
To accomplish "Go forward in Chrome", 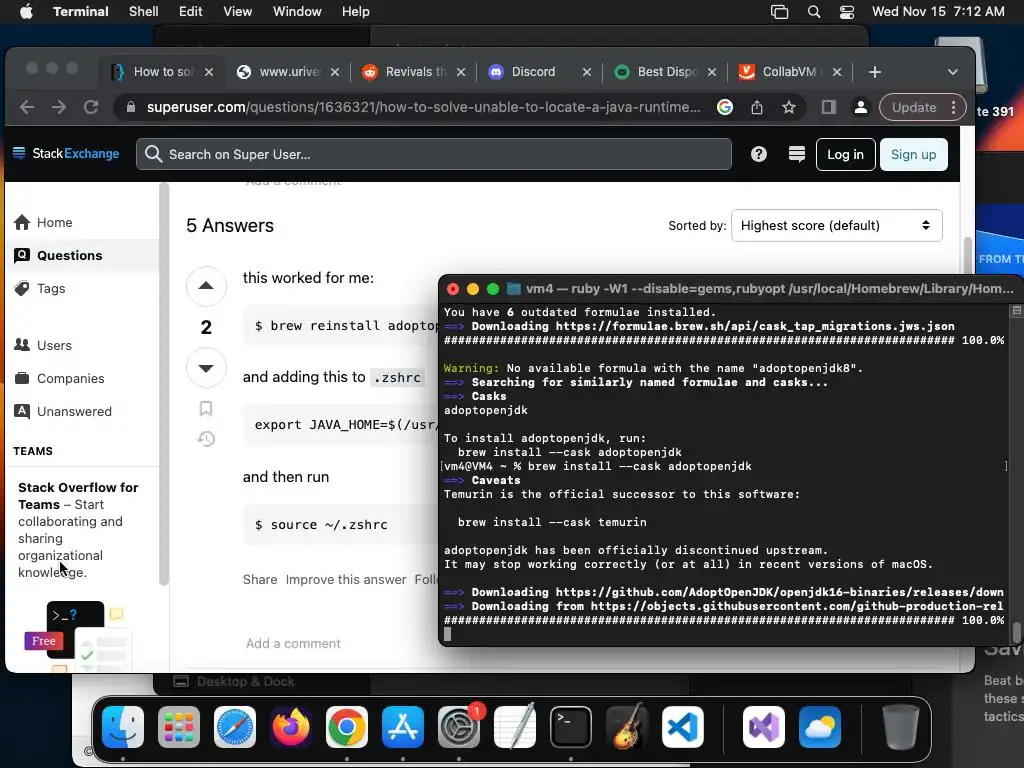I will click(x=59, y=107).
